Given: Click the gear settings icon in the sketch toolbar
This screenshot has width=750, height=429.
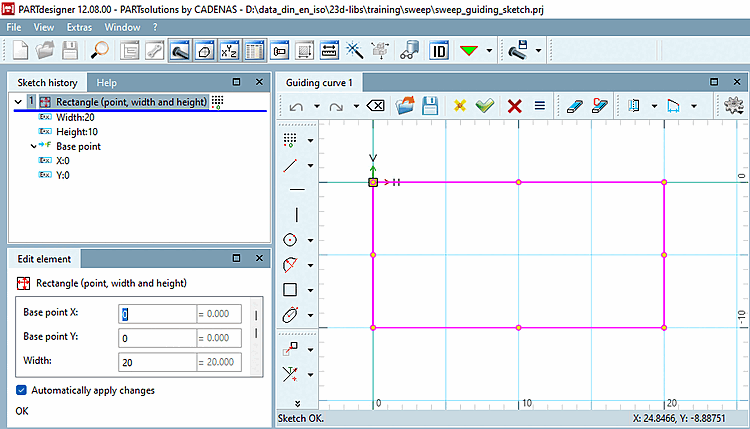Looking at the screenshot, I should click(733, 105).
